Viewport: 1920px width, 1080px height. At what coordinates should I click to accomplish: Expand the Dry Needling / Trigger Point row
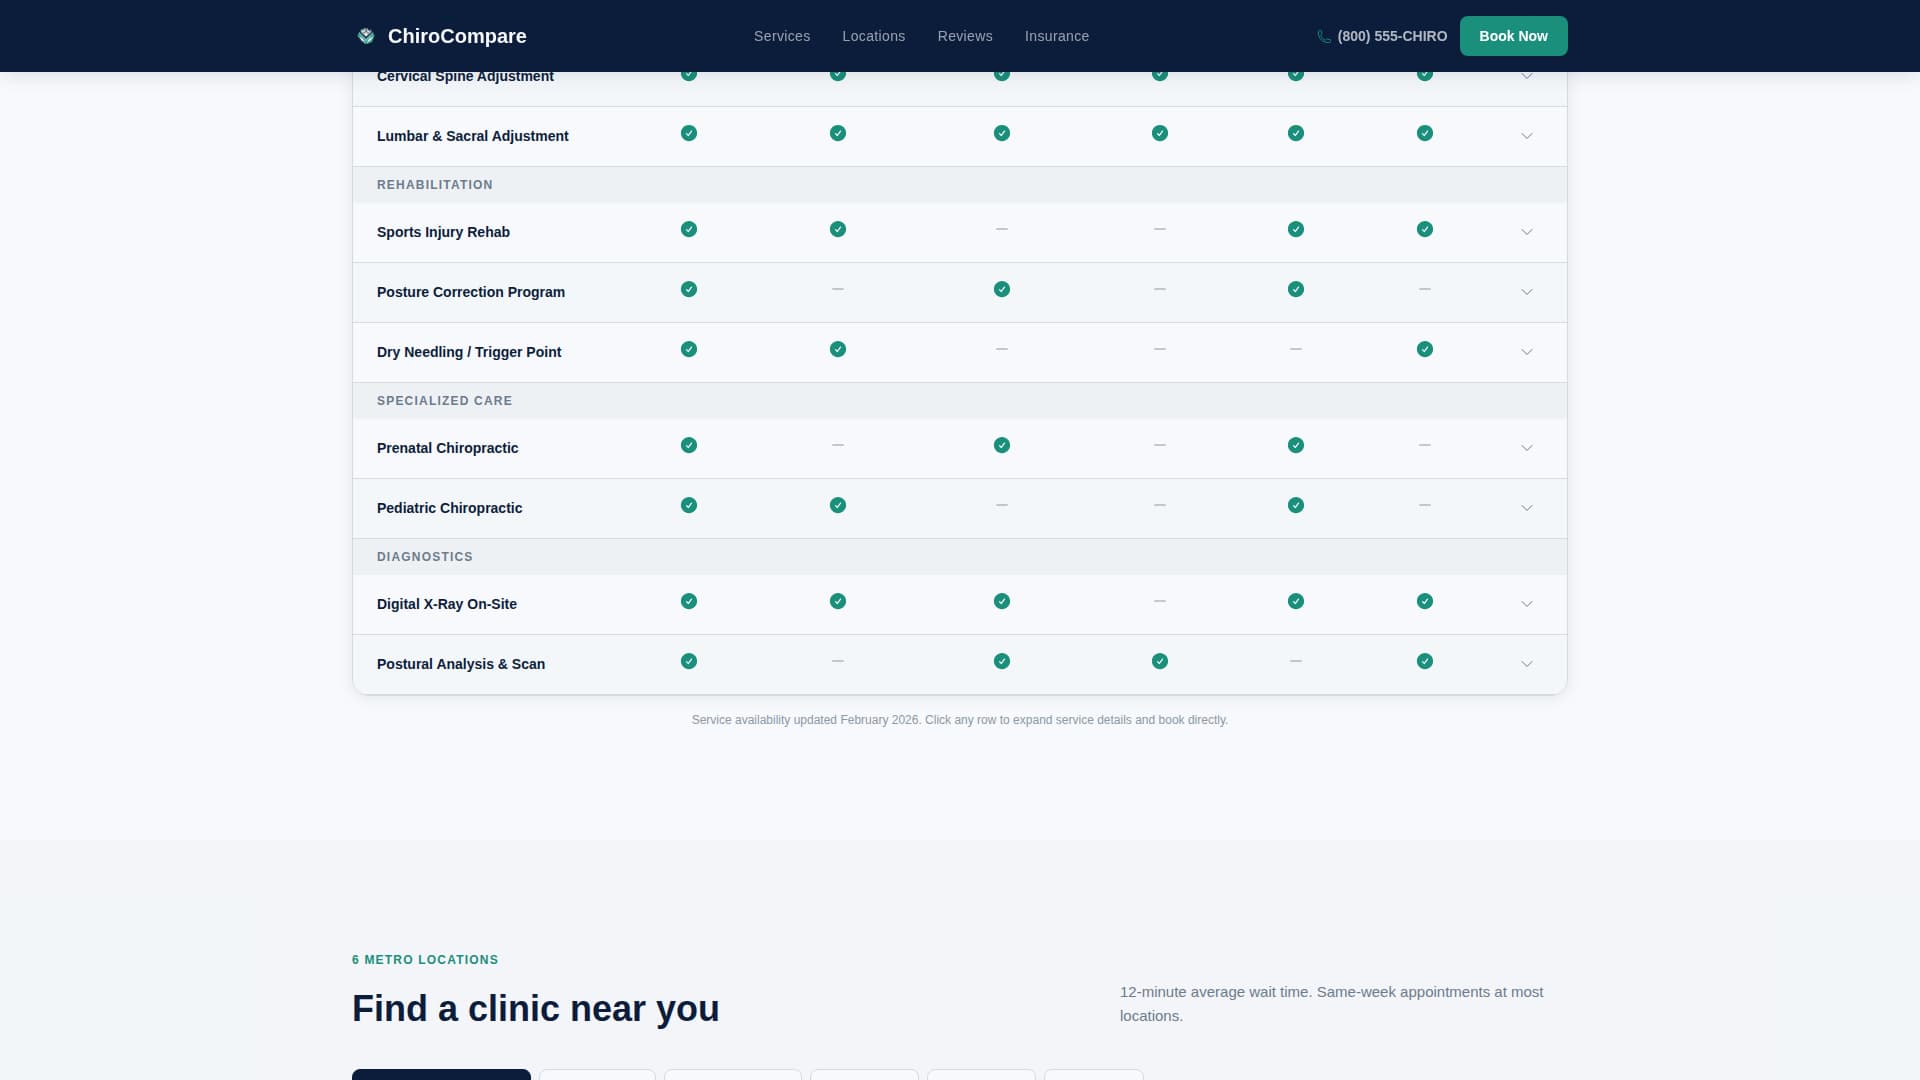point(1527,352)
